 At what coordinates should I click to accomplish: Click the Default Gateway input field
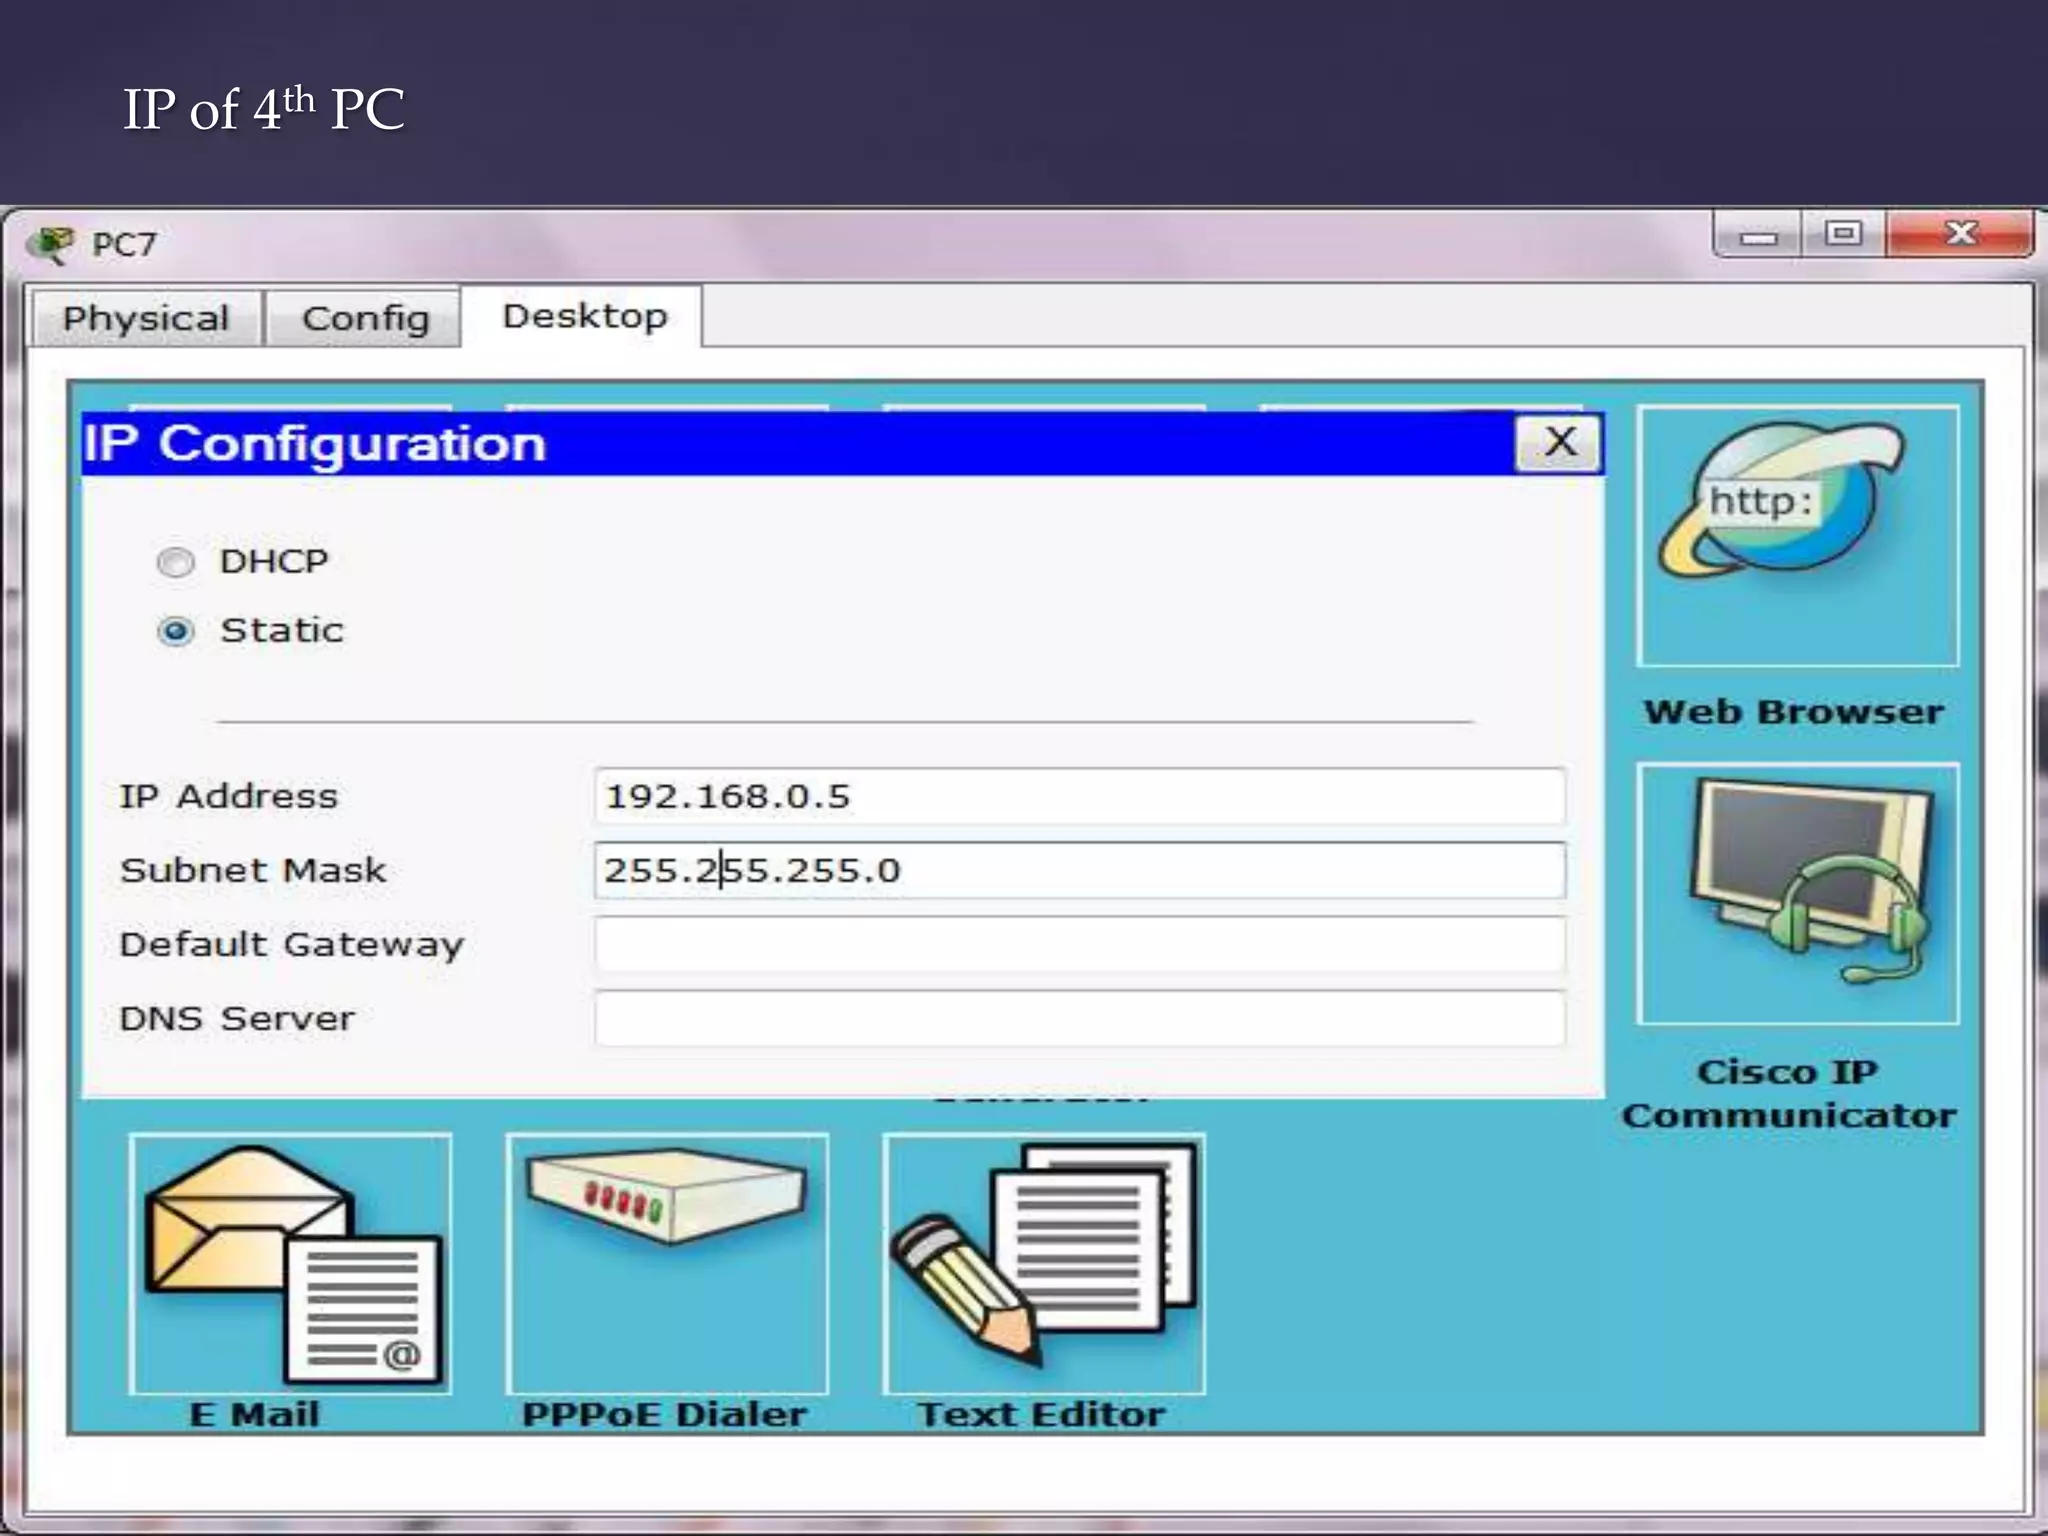click(x=1078, y=945)
